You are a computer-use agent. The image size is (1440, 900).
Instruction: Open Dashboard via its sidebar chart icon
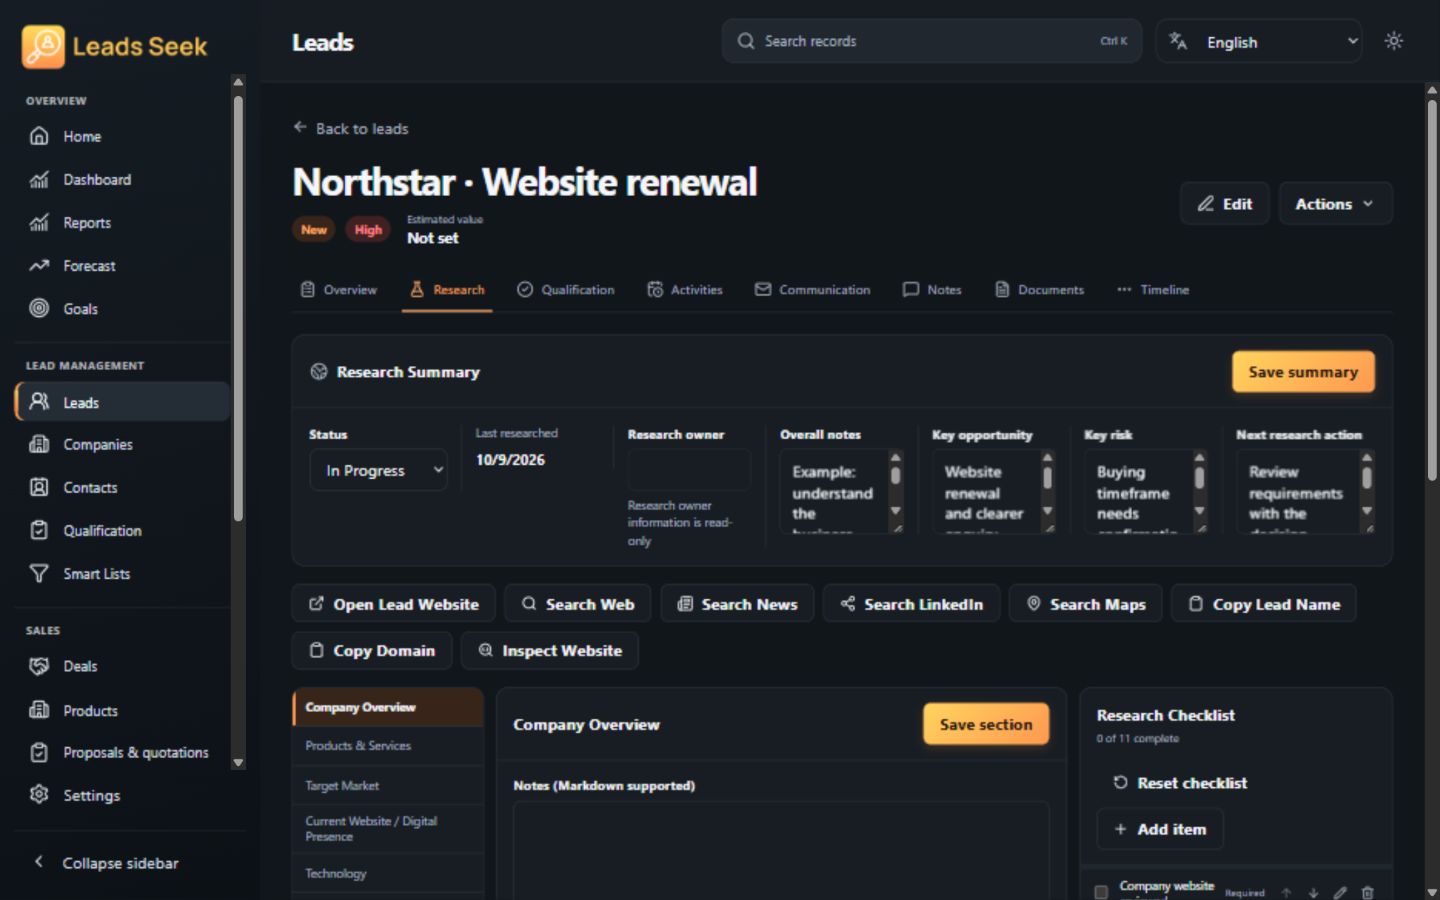39,180
